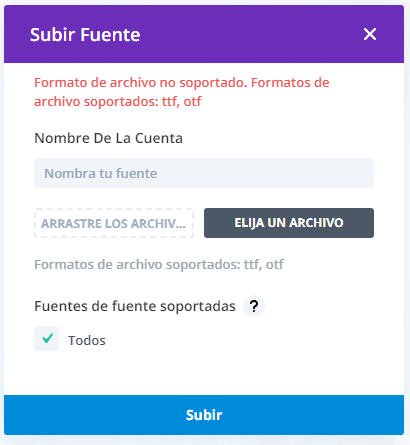This screenshot has width=410, height=445.
Task: Close the Subir Fuente dialog
Action: point(370,34)
